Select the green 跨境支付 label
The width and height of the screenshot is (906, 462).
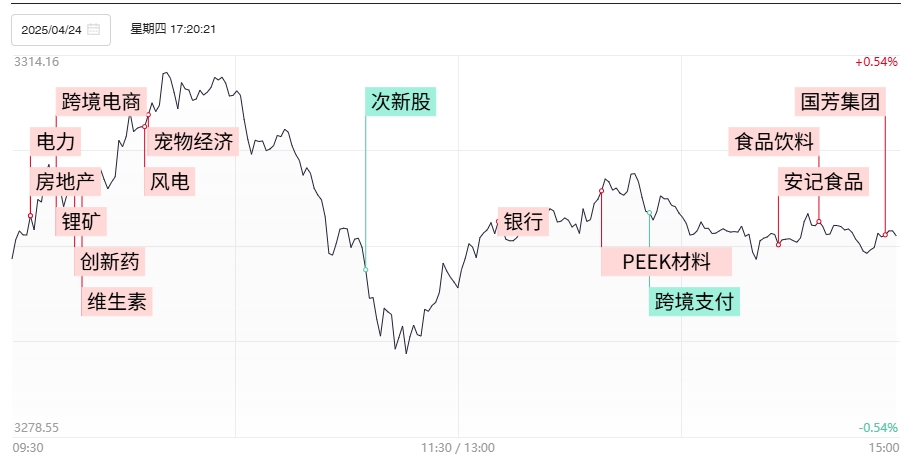pyautogui.click(x=694, y=301)
